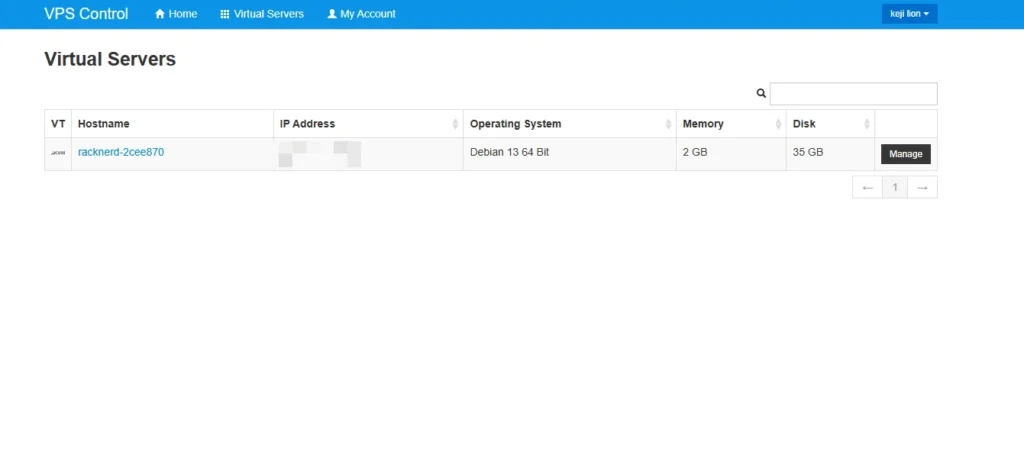This screenshot has width=1024, height=451.
Task: Open the racknerd-2cee870 hostname link
Action: point(121,153)
